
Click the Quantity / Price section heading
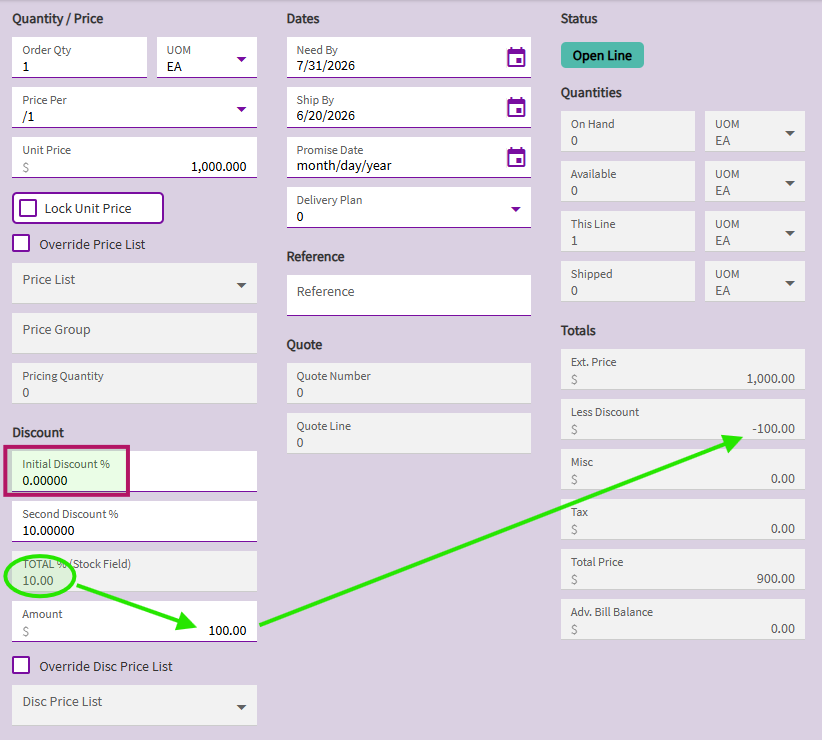[x=58, y=19]
